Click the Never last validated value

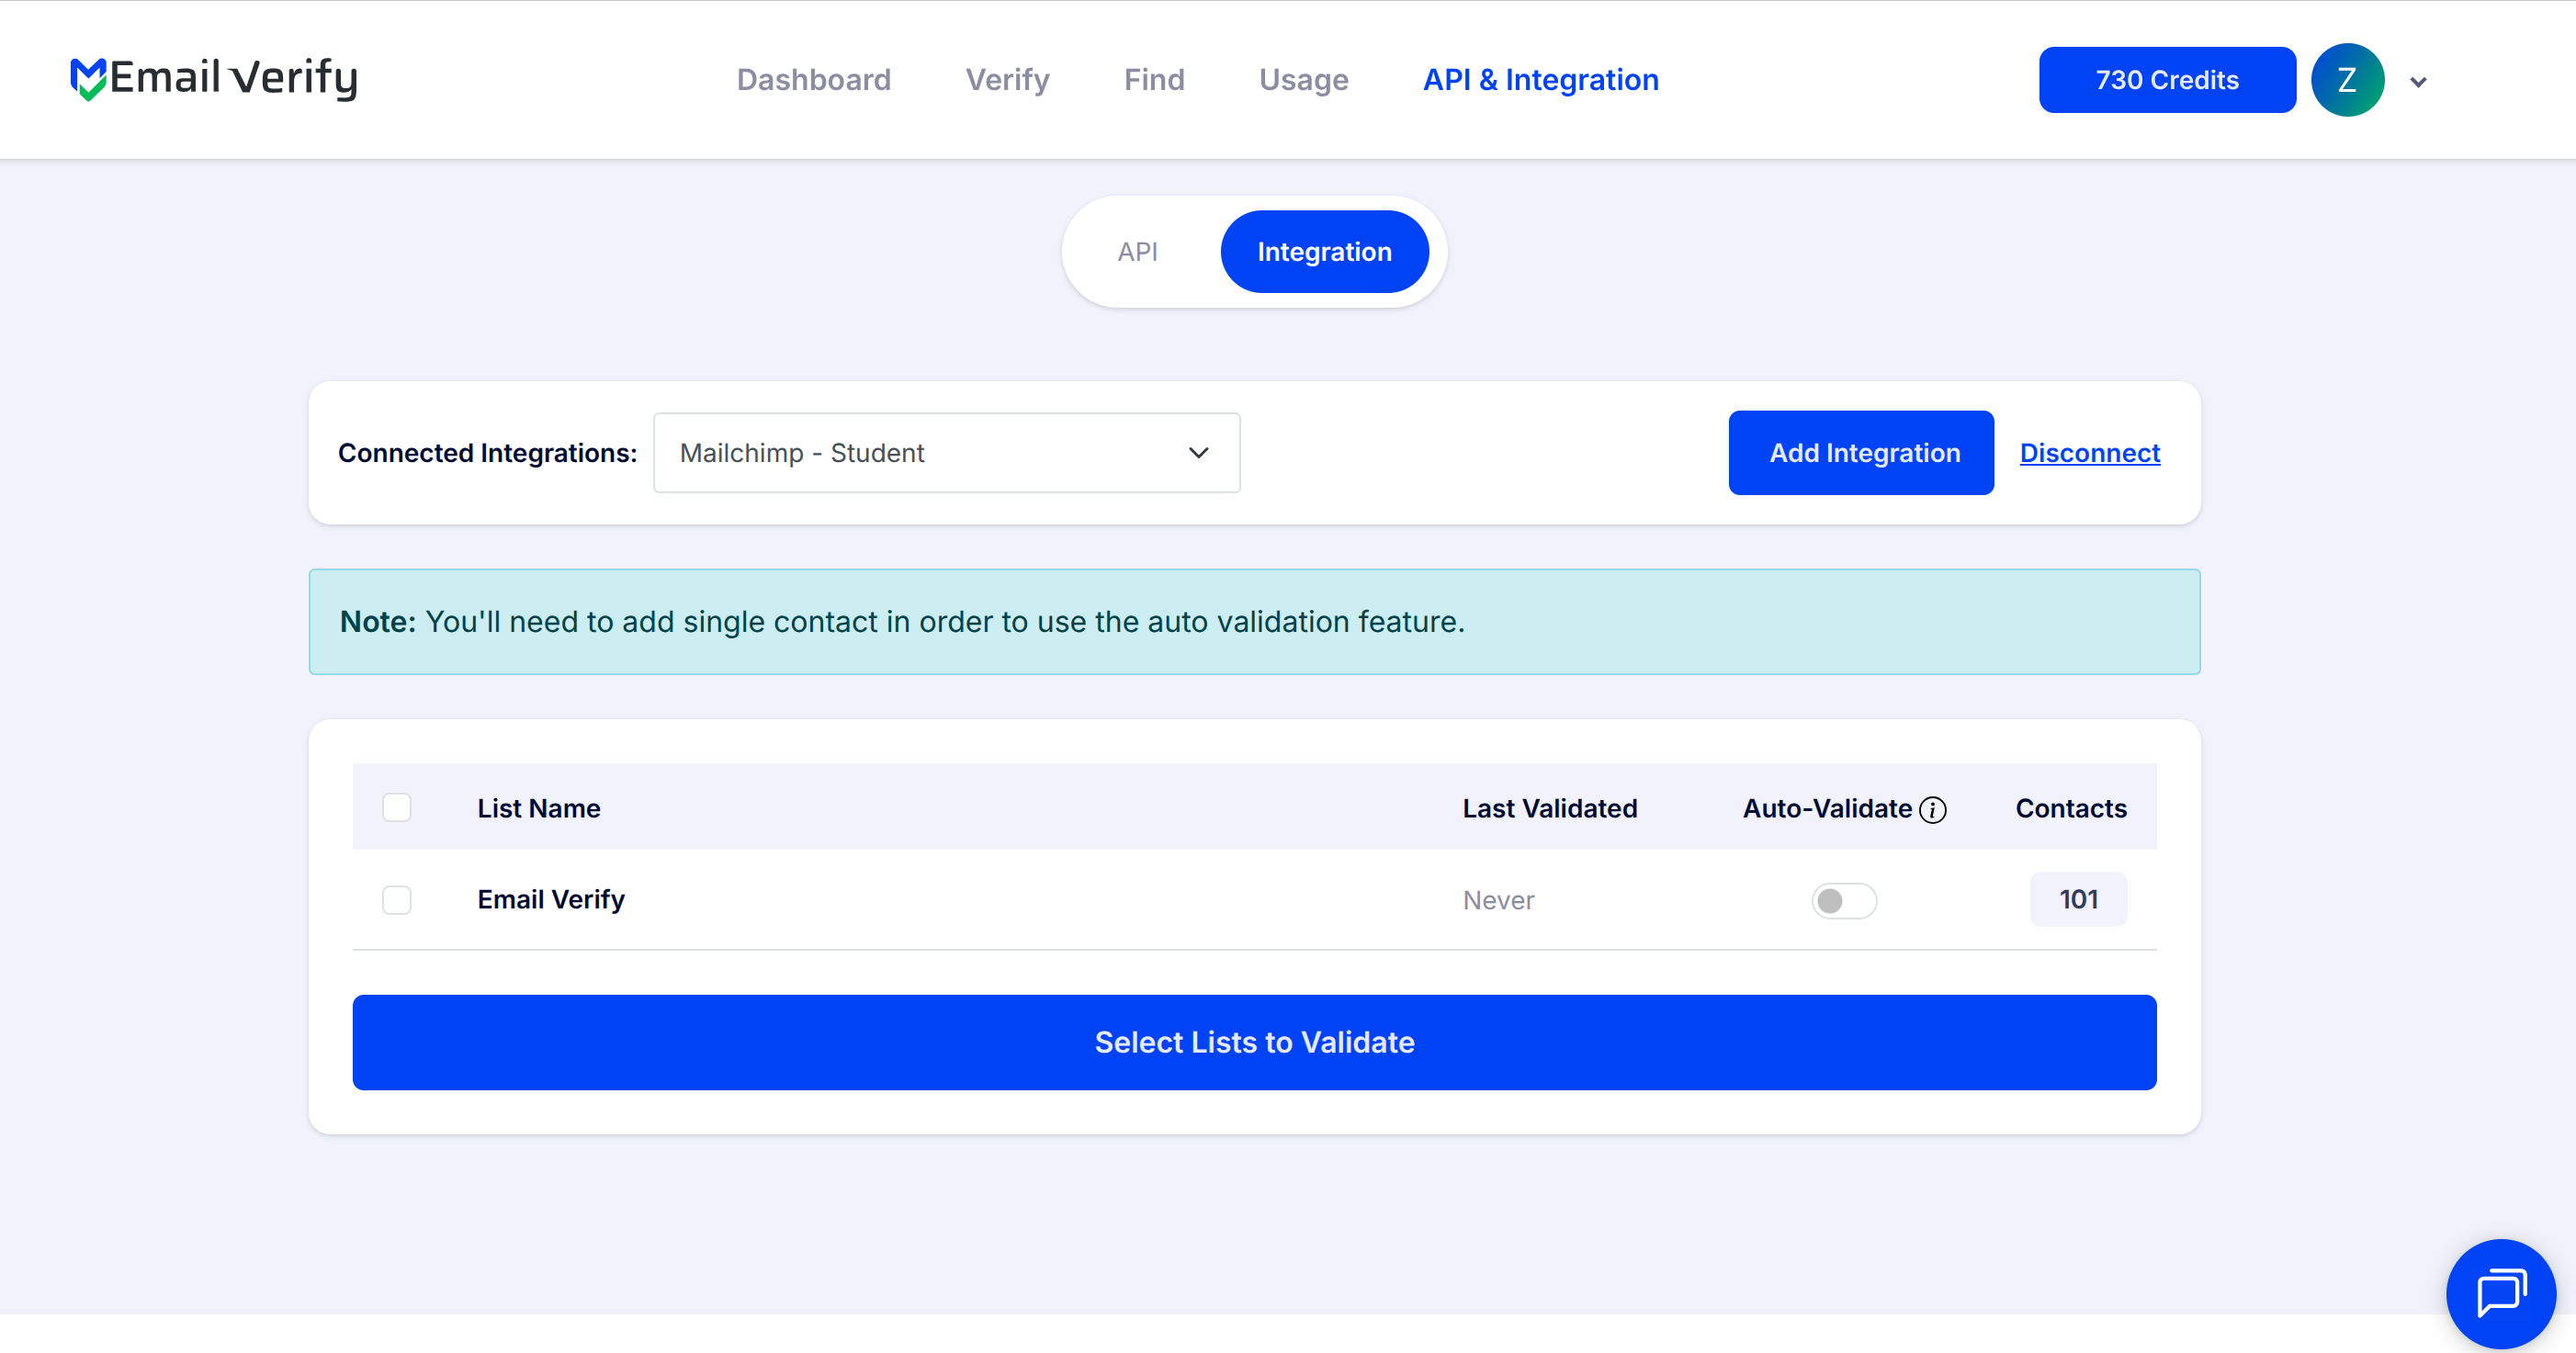click(x=1498, y=900)
